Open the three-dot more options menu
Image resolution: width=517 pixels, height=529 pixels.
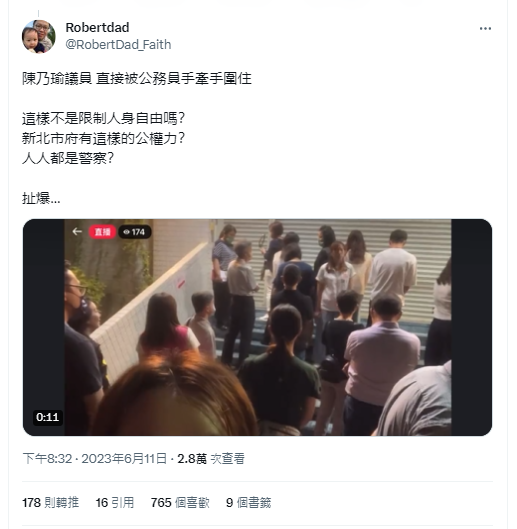pos(485,29)
